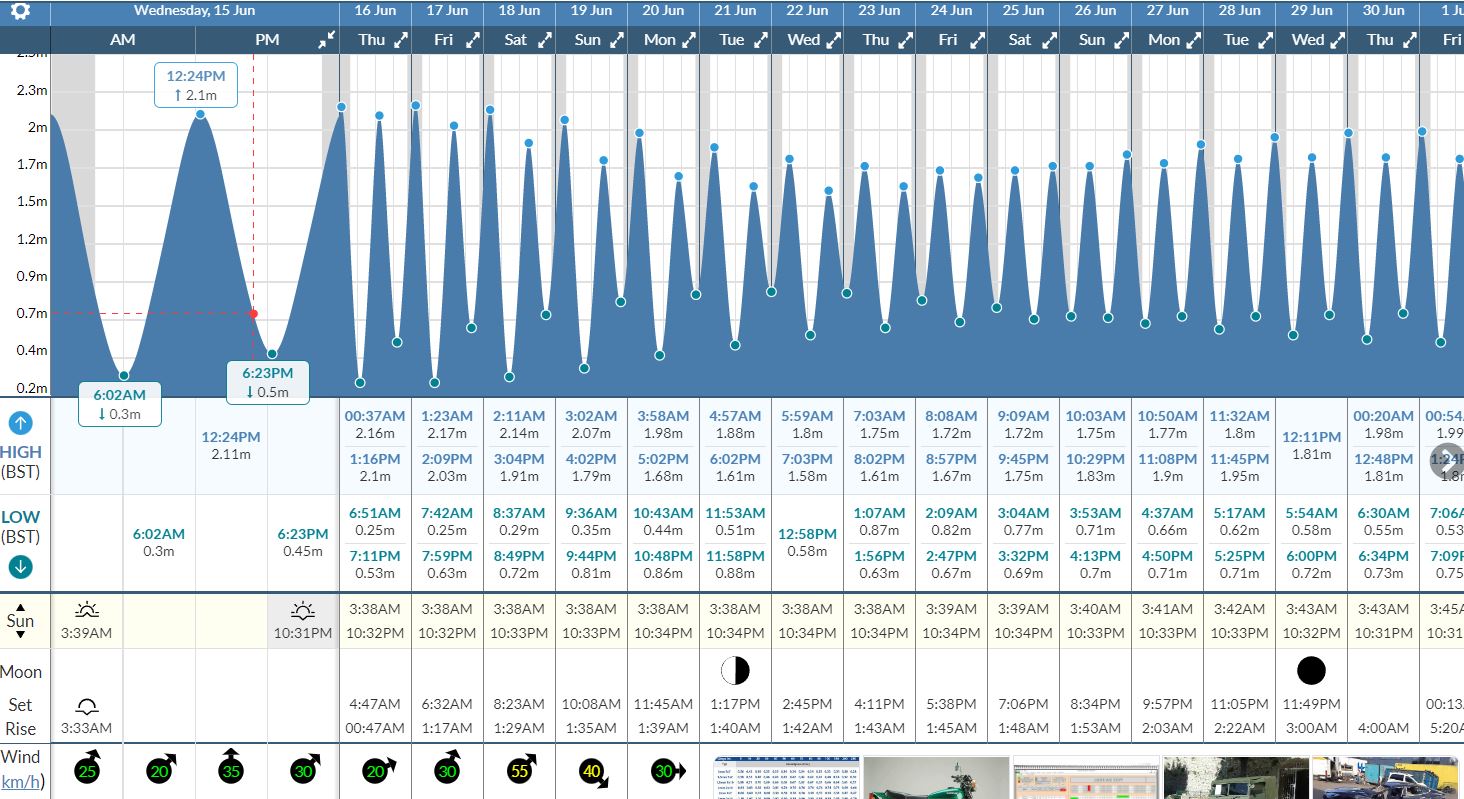Click the yellow 55 wind speed icon
The width and height of the screenshot is (1464, 799).
coord(521,770)
